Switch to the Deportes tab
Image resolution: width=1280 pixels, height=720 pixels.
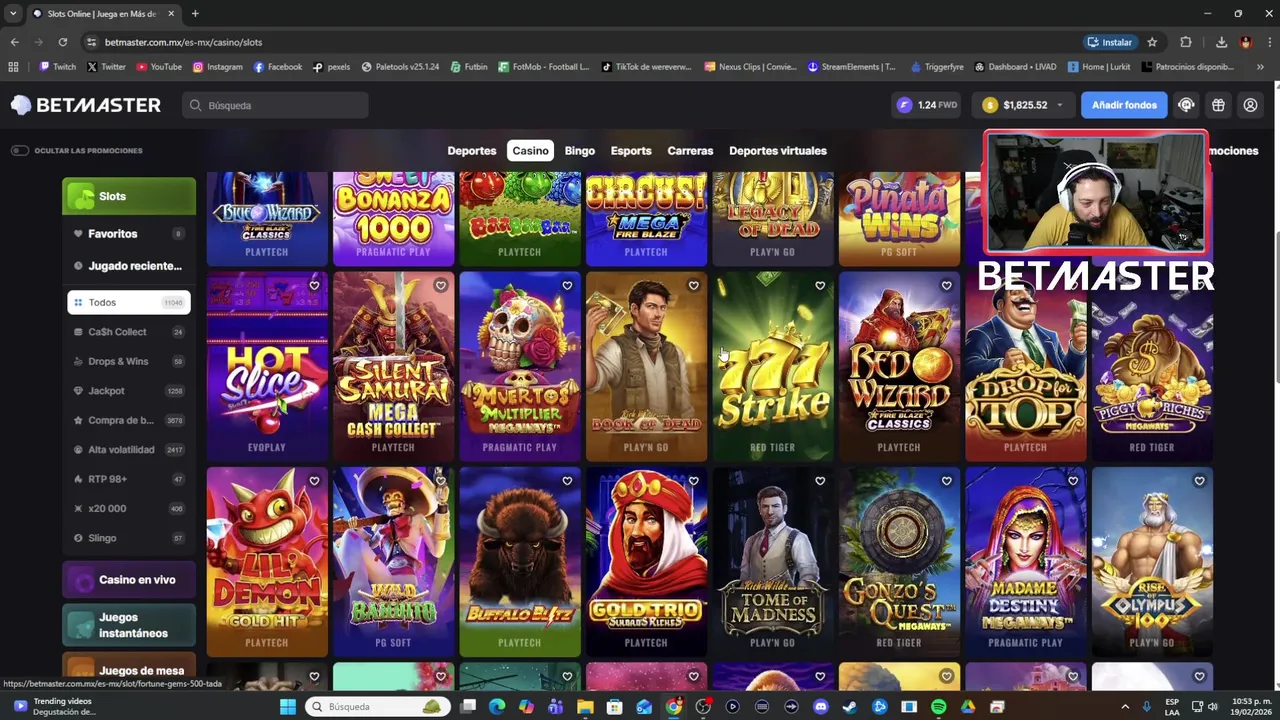point(472,151)
